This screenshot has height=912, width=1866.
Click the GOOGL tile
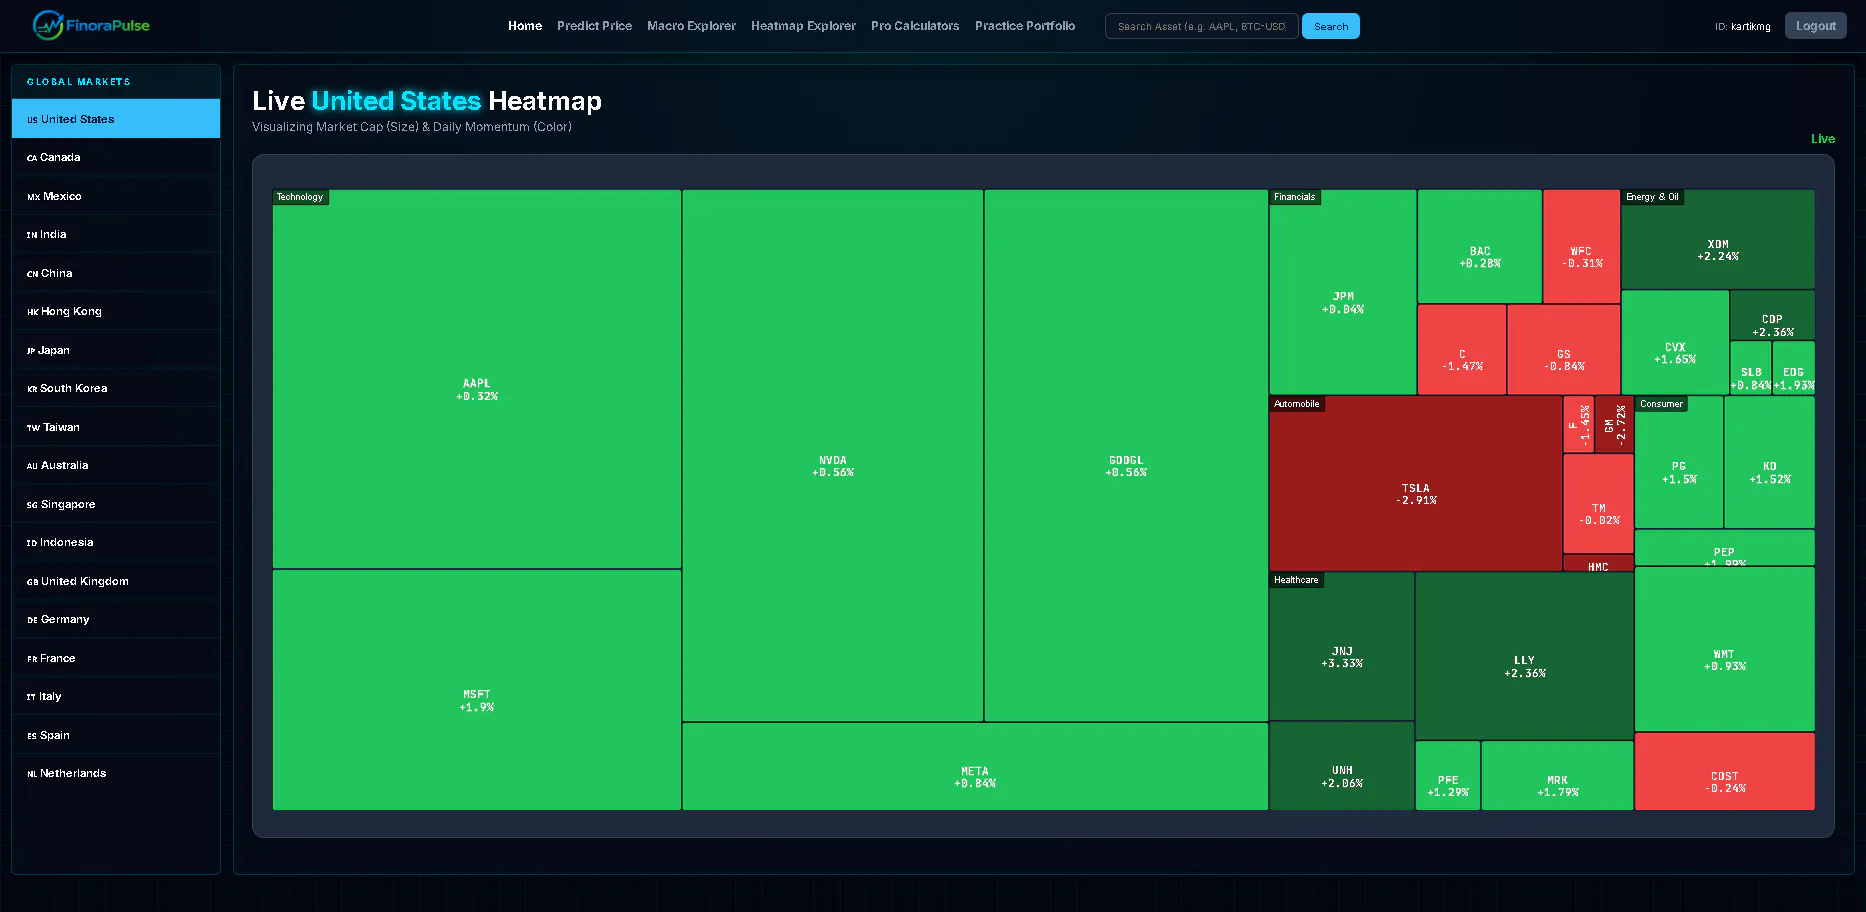(1126, 456)
